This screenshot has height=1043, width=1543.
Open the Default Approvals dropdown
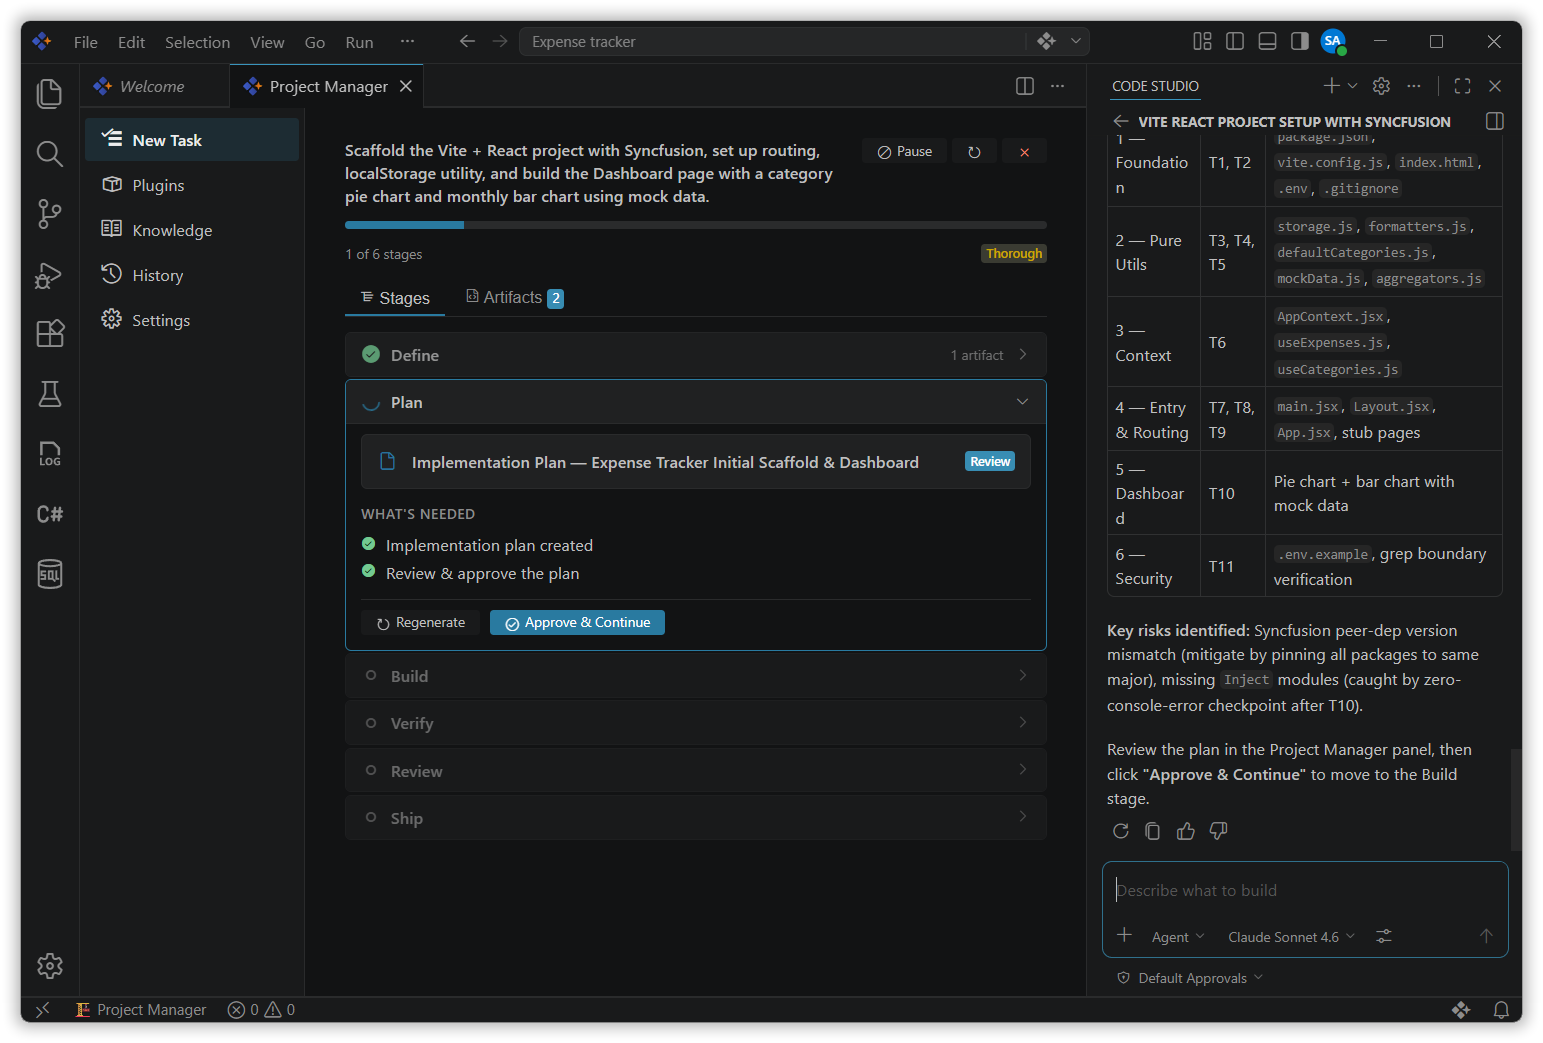[1190, 978]
